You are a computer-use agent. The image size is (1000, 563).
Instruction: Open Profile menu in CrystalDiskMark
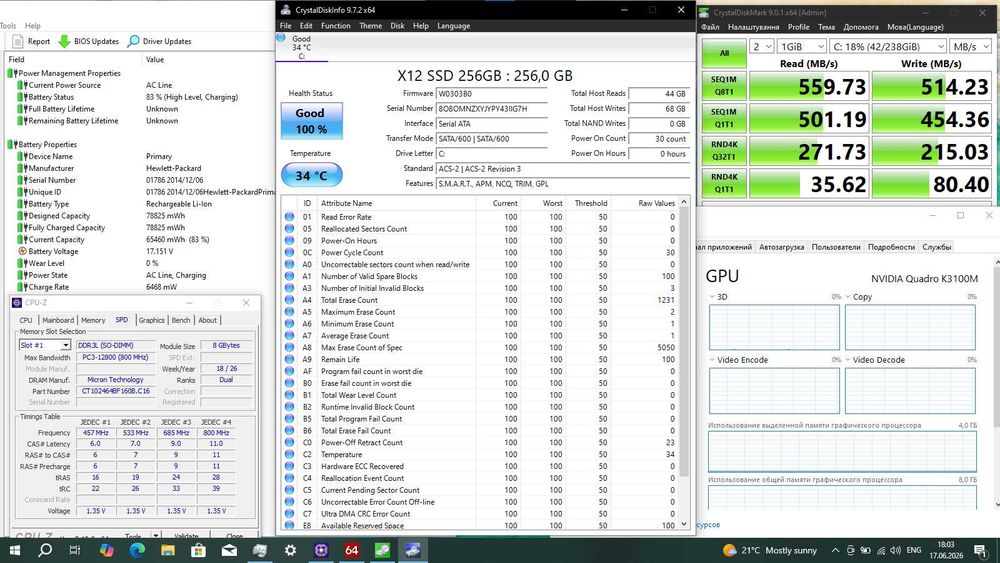[x=798, y=27]
